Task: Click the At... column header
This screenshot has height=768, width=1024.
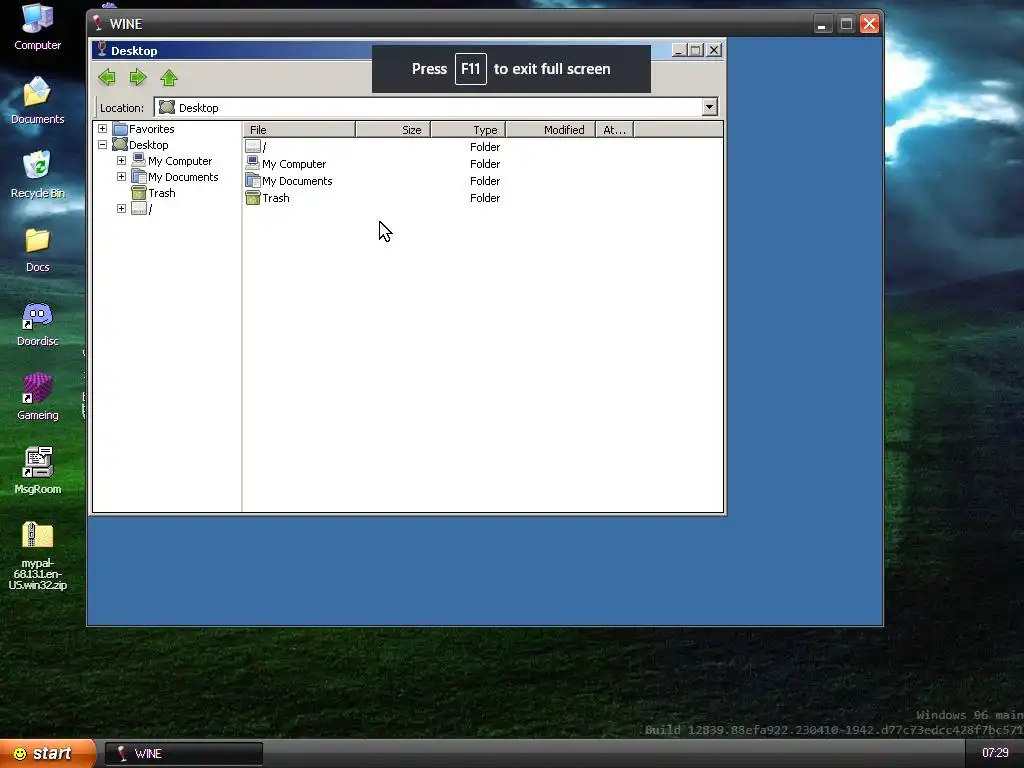Action: 615,129
